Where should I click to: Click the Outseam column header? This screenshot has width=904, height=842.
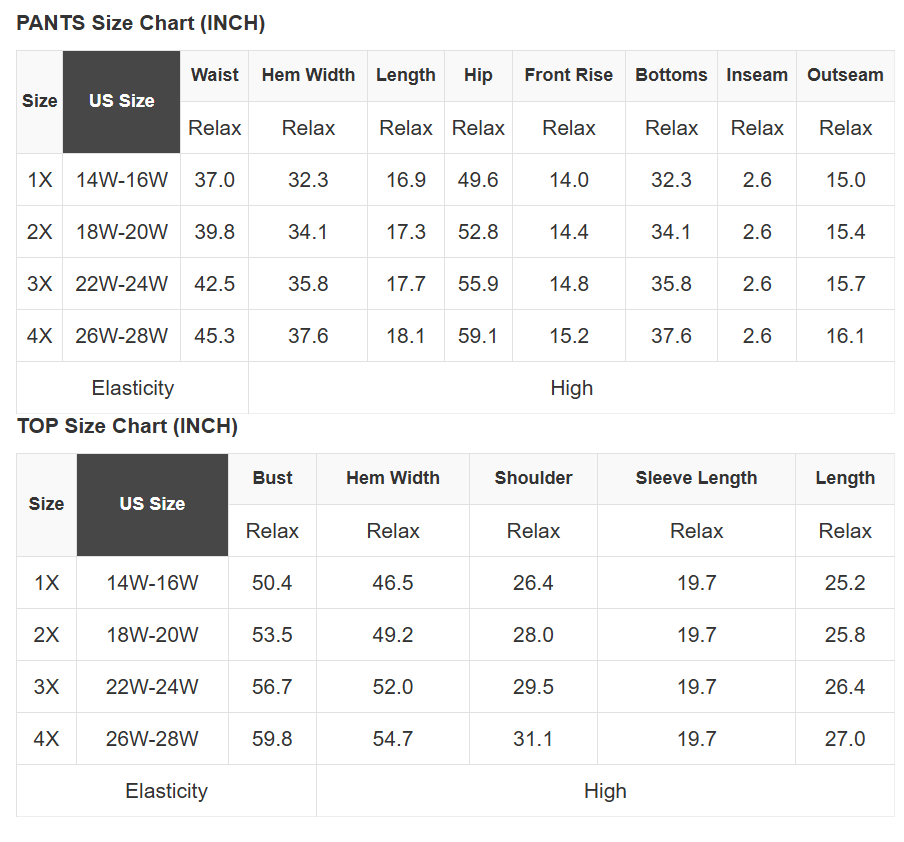click(845, 75)
